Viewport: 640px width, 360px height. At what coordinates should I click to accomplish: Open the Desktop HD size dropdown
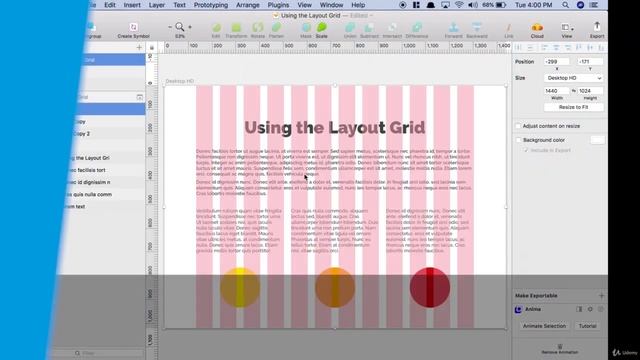[573, 78]
